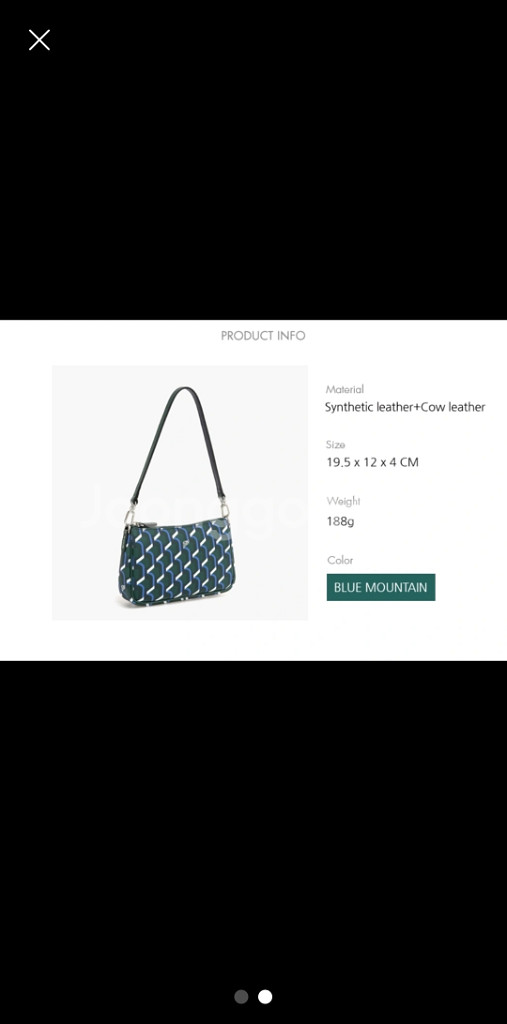
Task: Select the 19.5 x 12 x 4 CM dimensions
Action: tap(372, 462)
